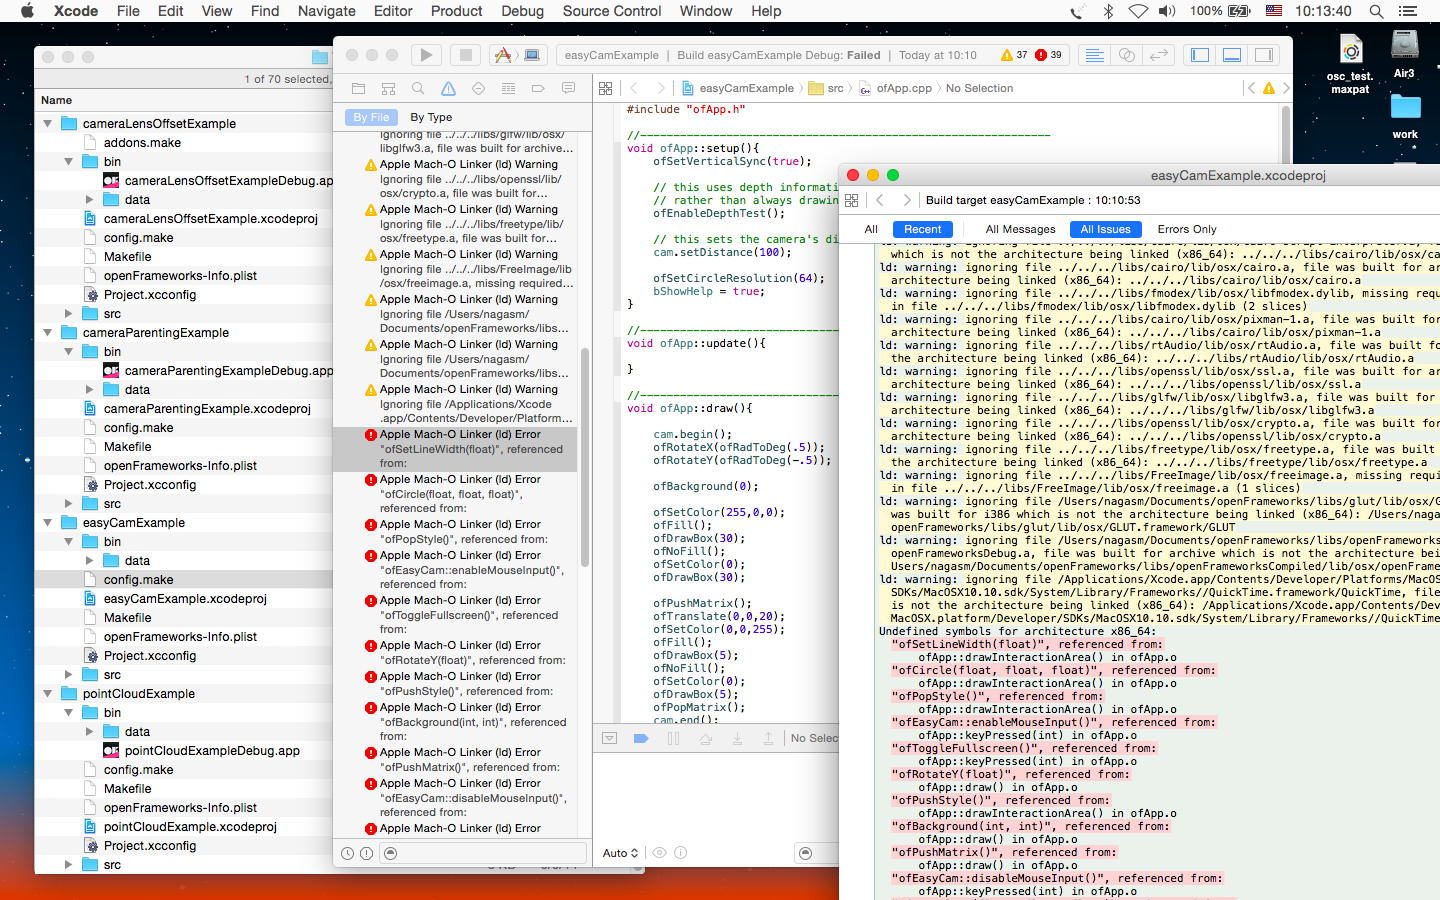Open the Breakpoint navigator icon
1440x900 pixels.
538,88
